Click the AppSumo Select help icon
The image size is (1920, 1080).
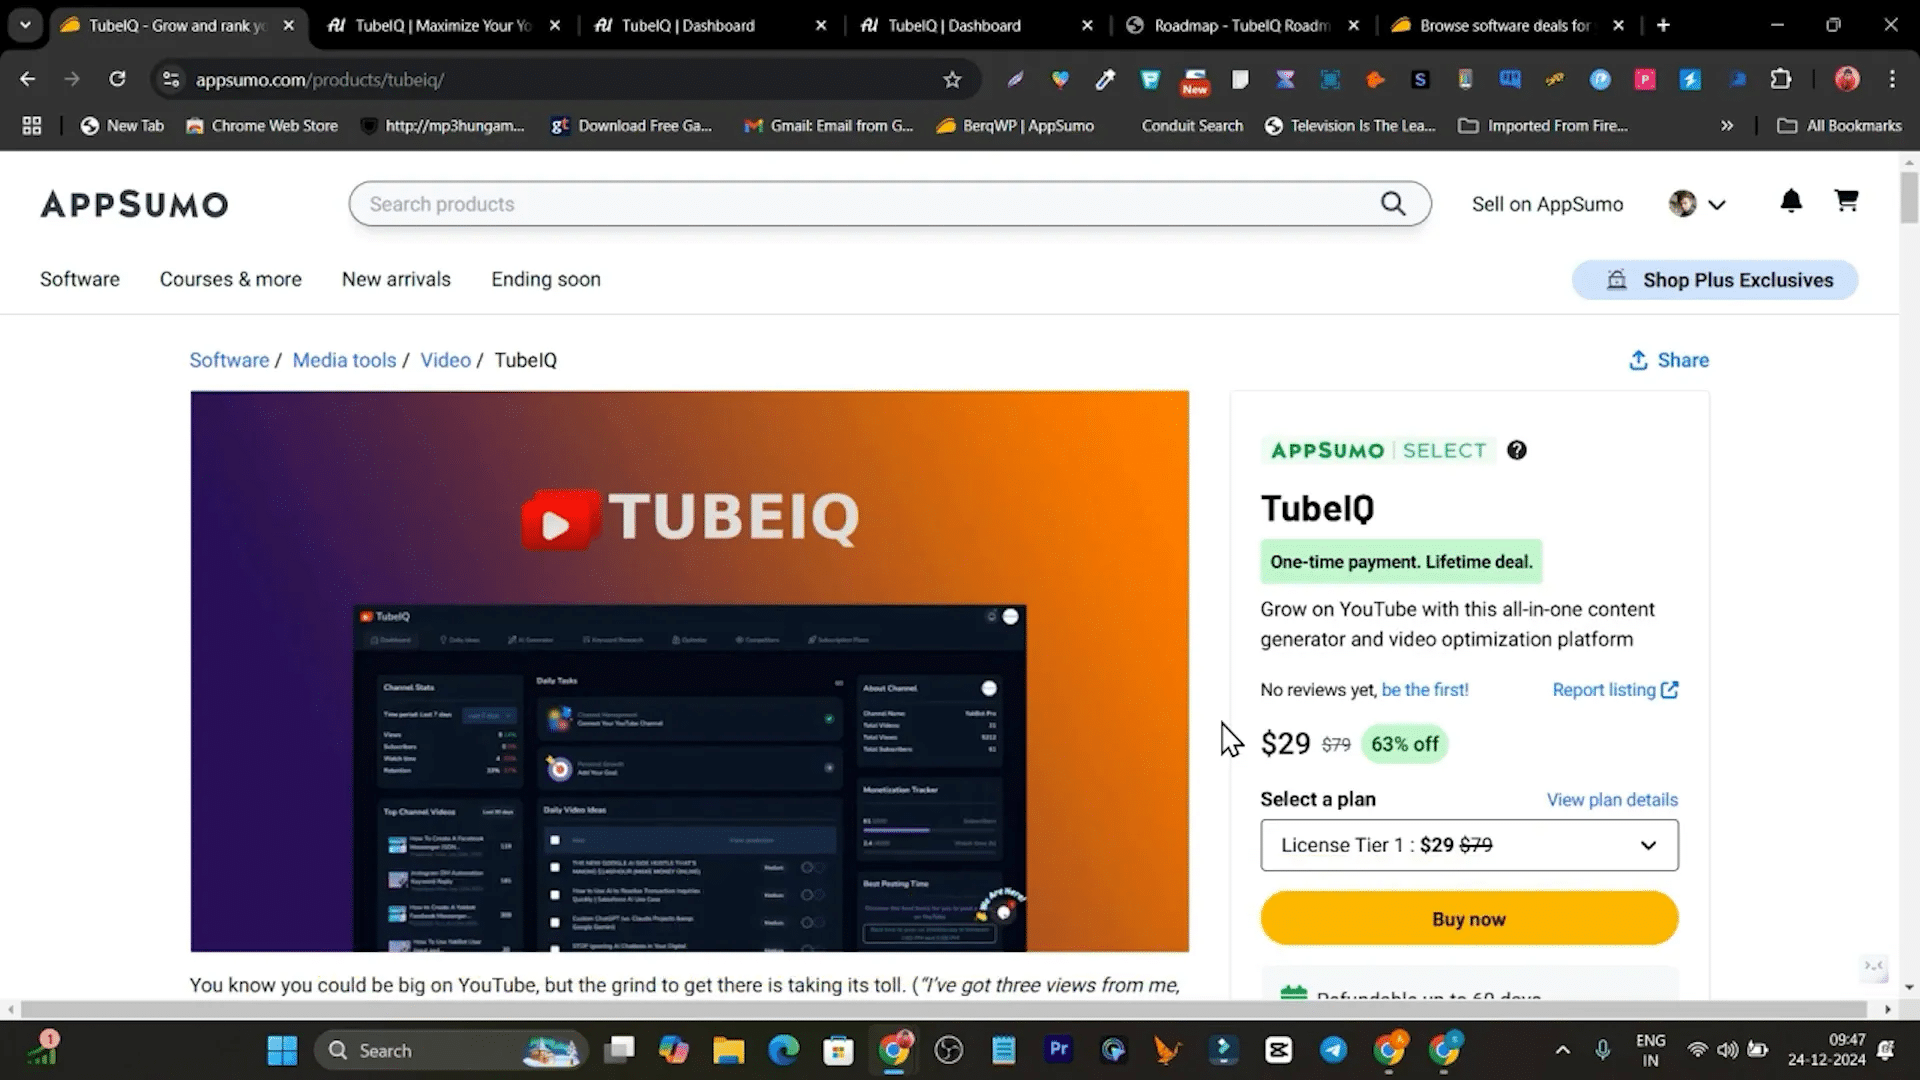click(x=1517, y=450)
